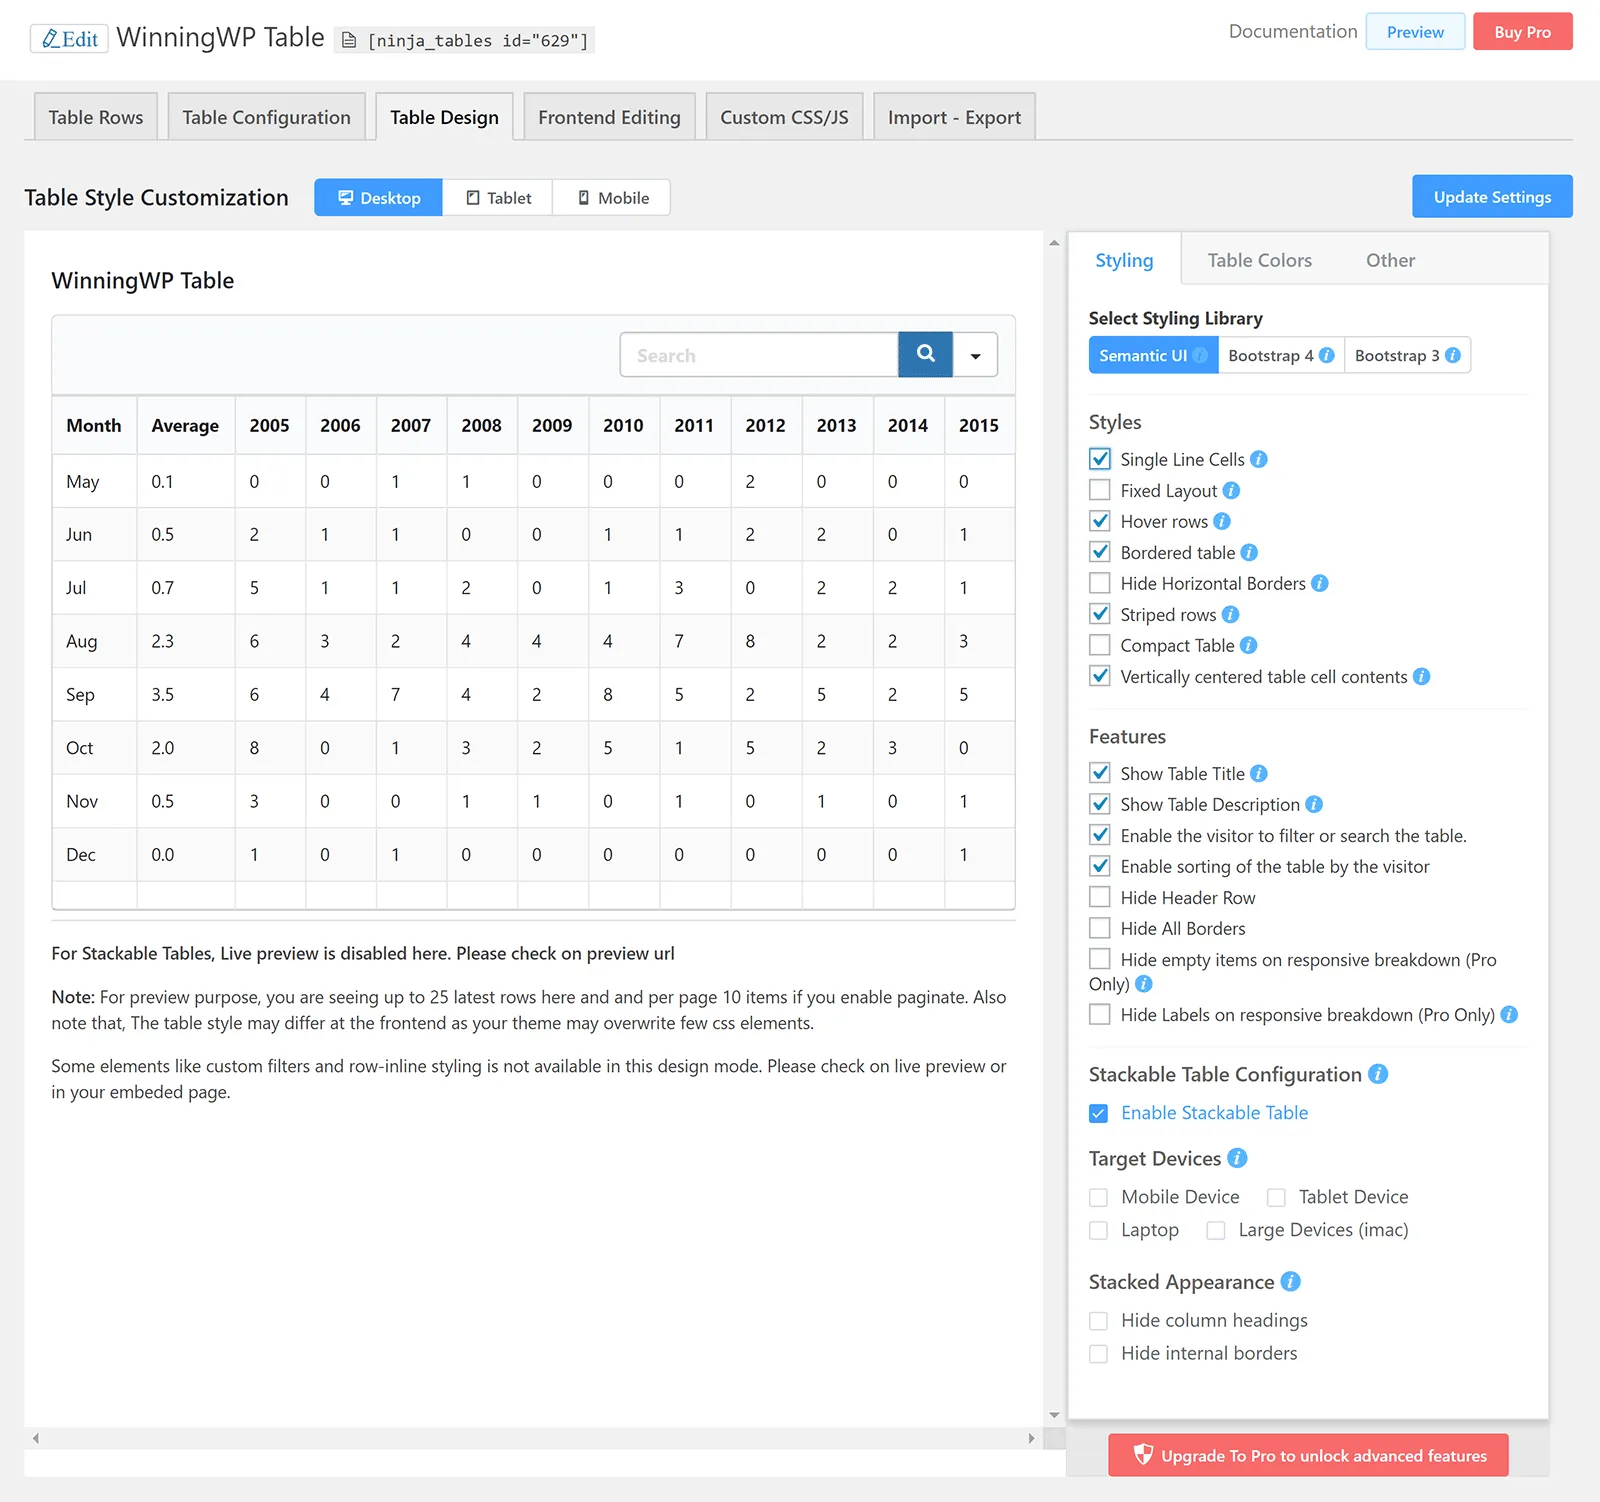Switch to the Other settings tab
The height and width of the screenshot is (1502, 1600).
1390,260
